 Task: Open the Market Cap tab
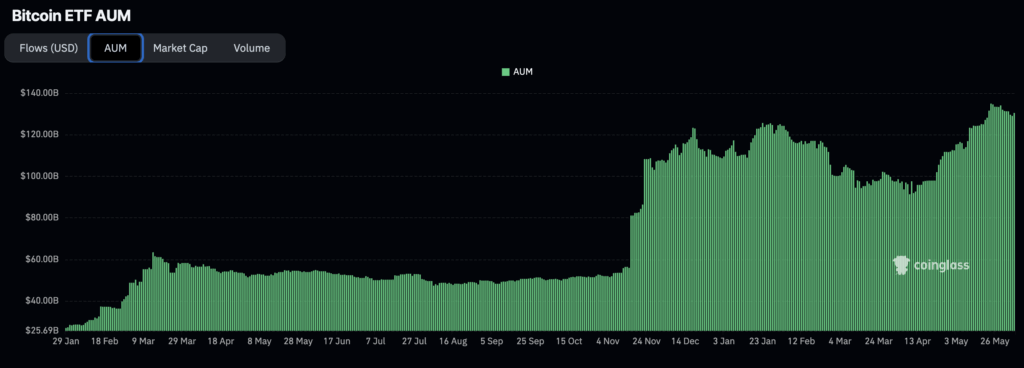[x=180, y=48]
